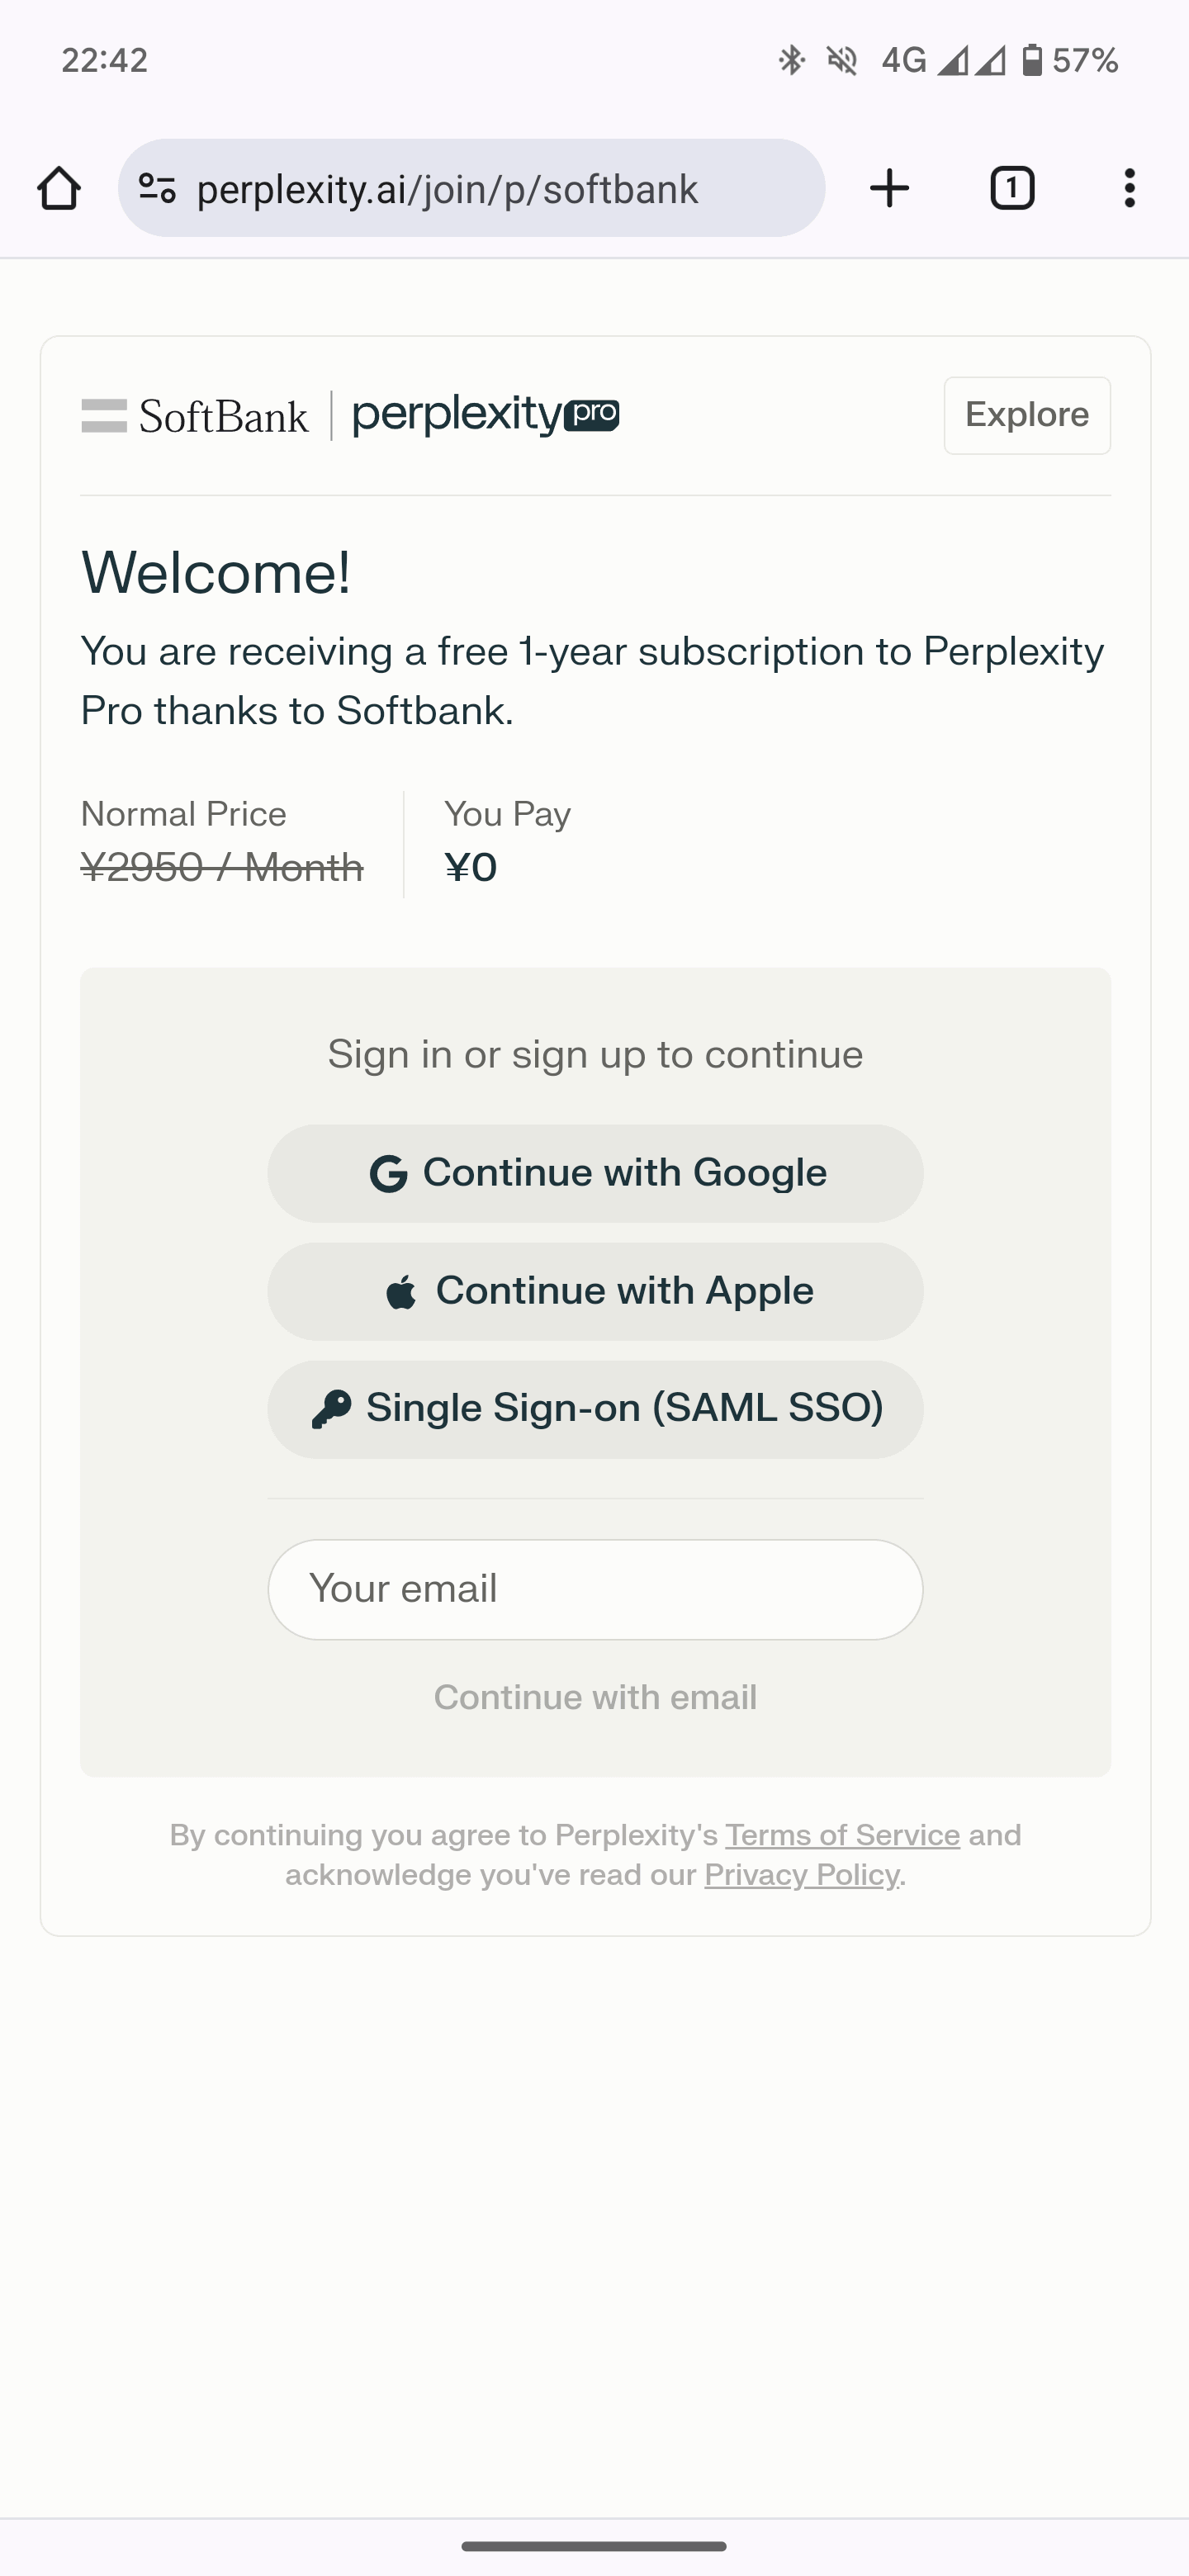Choose Single Sign-on (SAML SSO)

click(595, 1409)
